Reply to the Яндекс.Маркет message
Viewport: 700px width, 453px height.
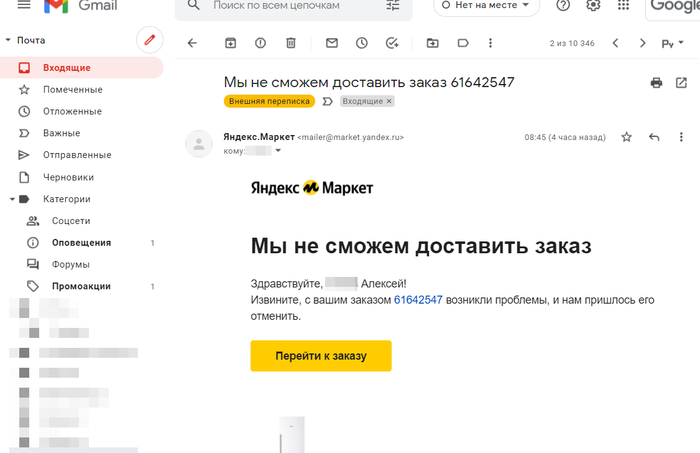point(654,137)
